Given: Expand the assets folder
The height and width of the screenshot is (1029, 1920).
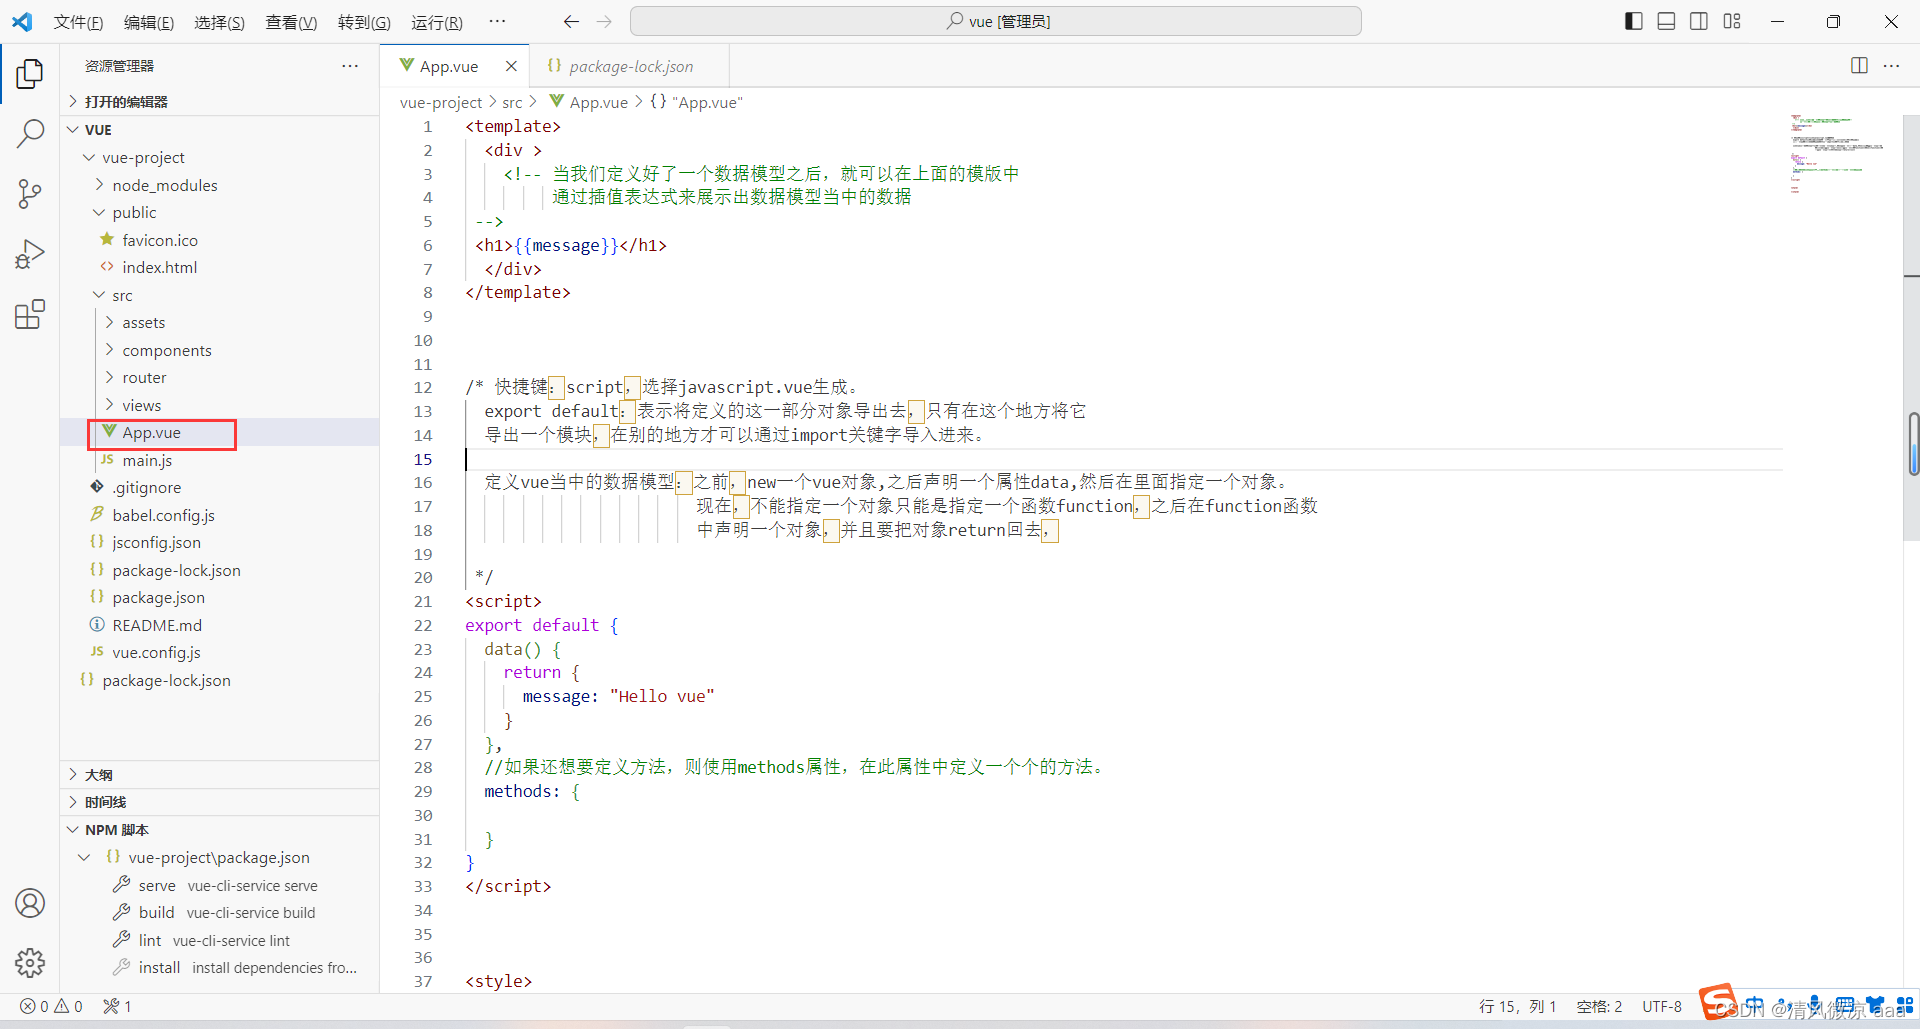Looking at the screenshot, I should tap(220, 323).
